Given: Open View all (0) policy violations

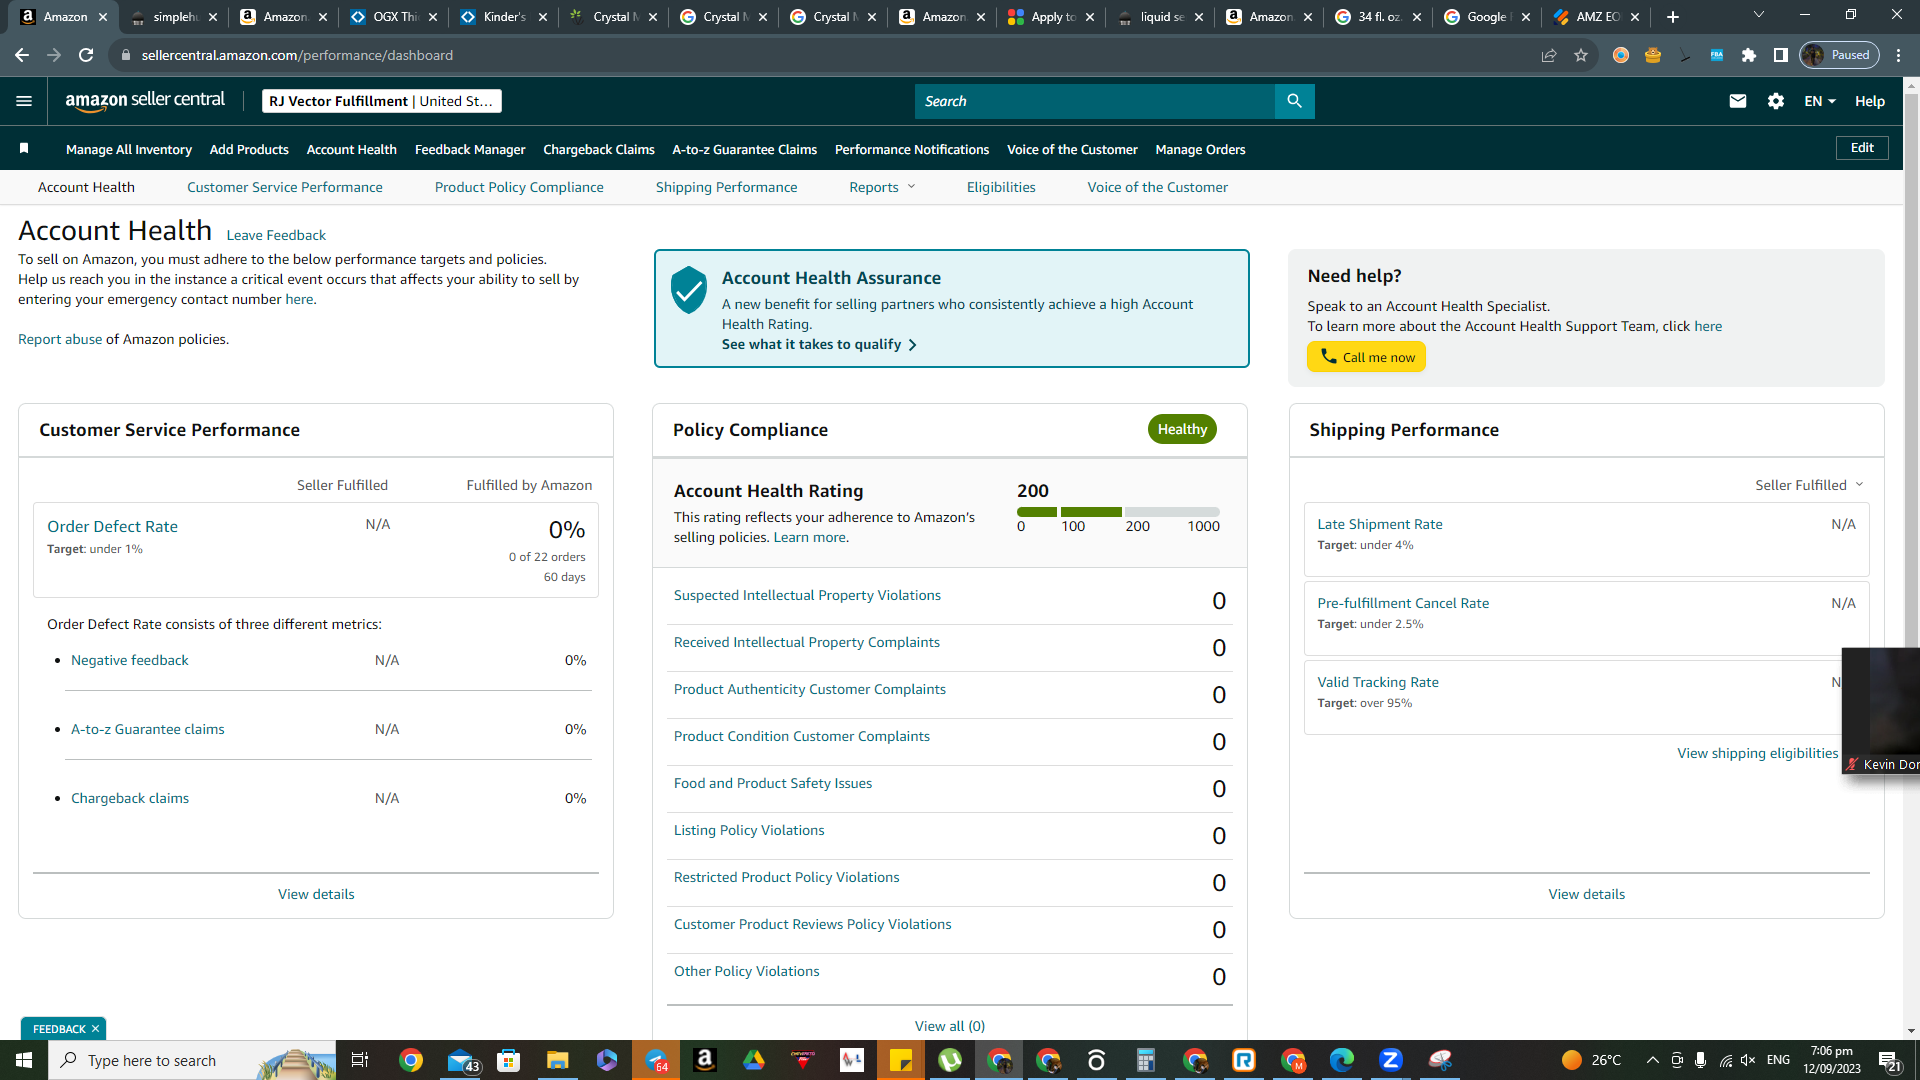Looking at the screenshot, I should click(x=950, y=1026).
